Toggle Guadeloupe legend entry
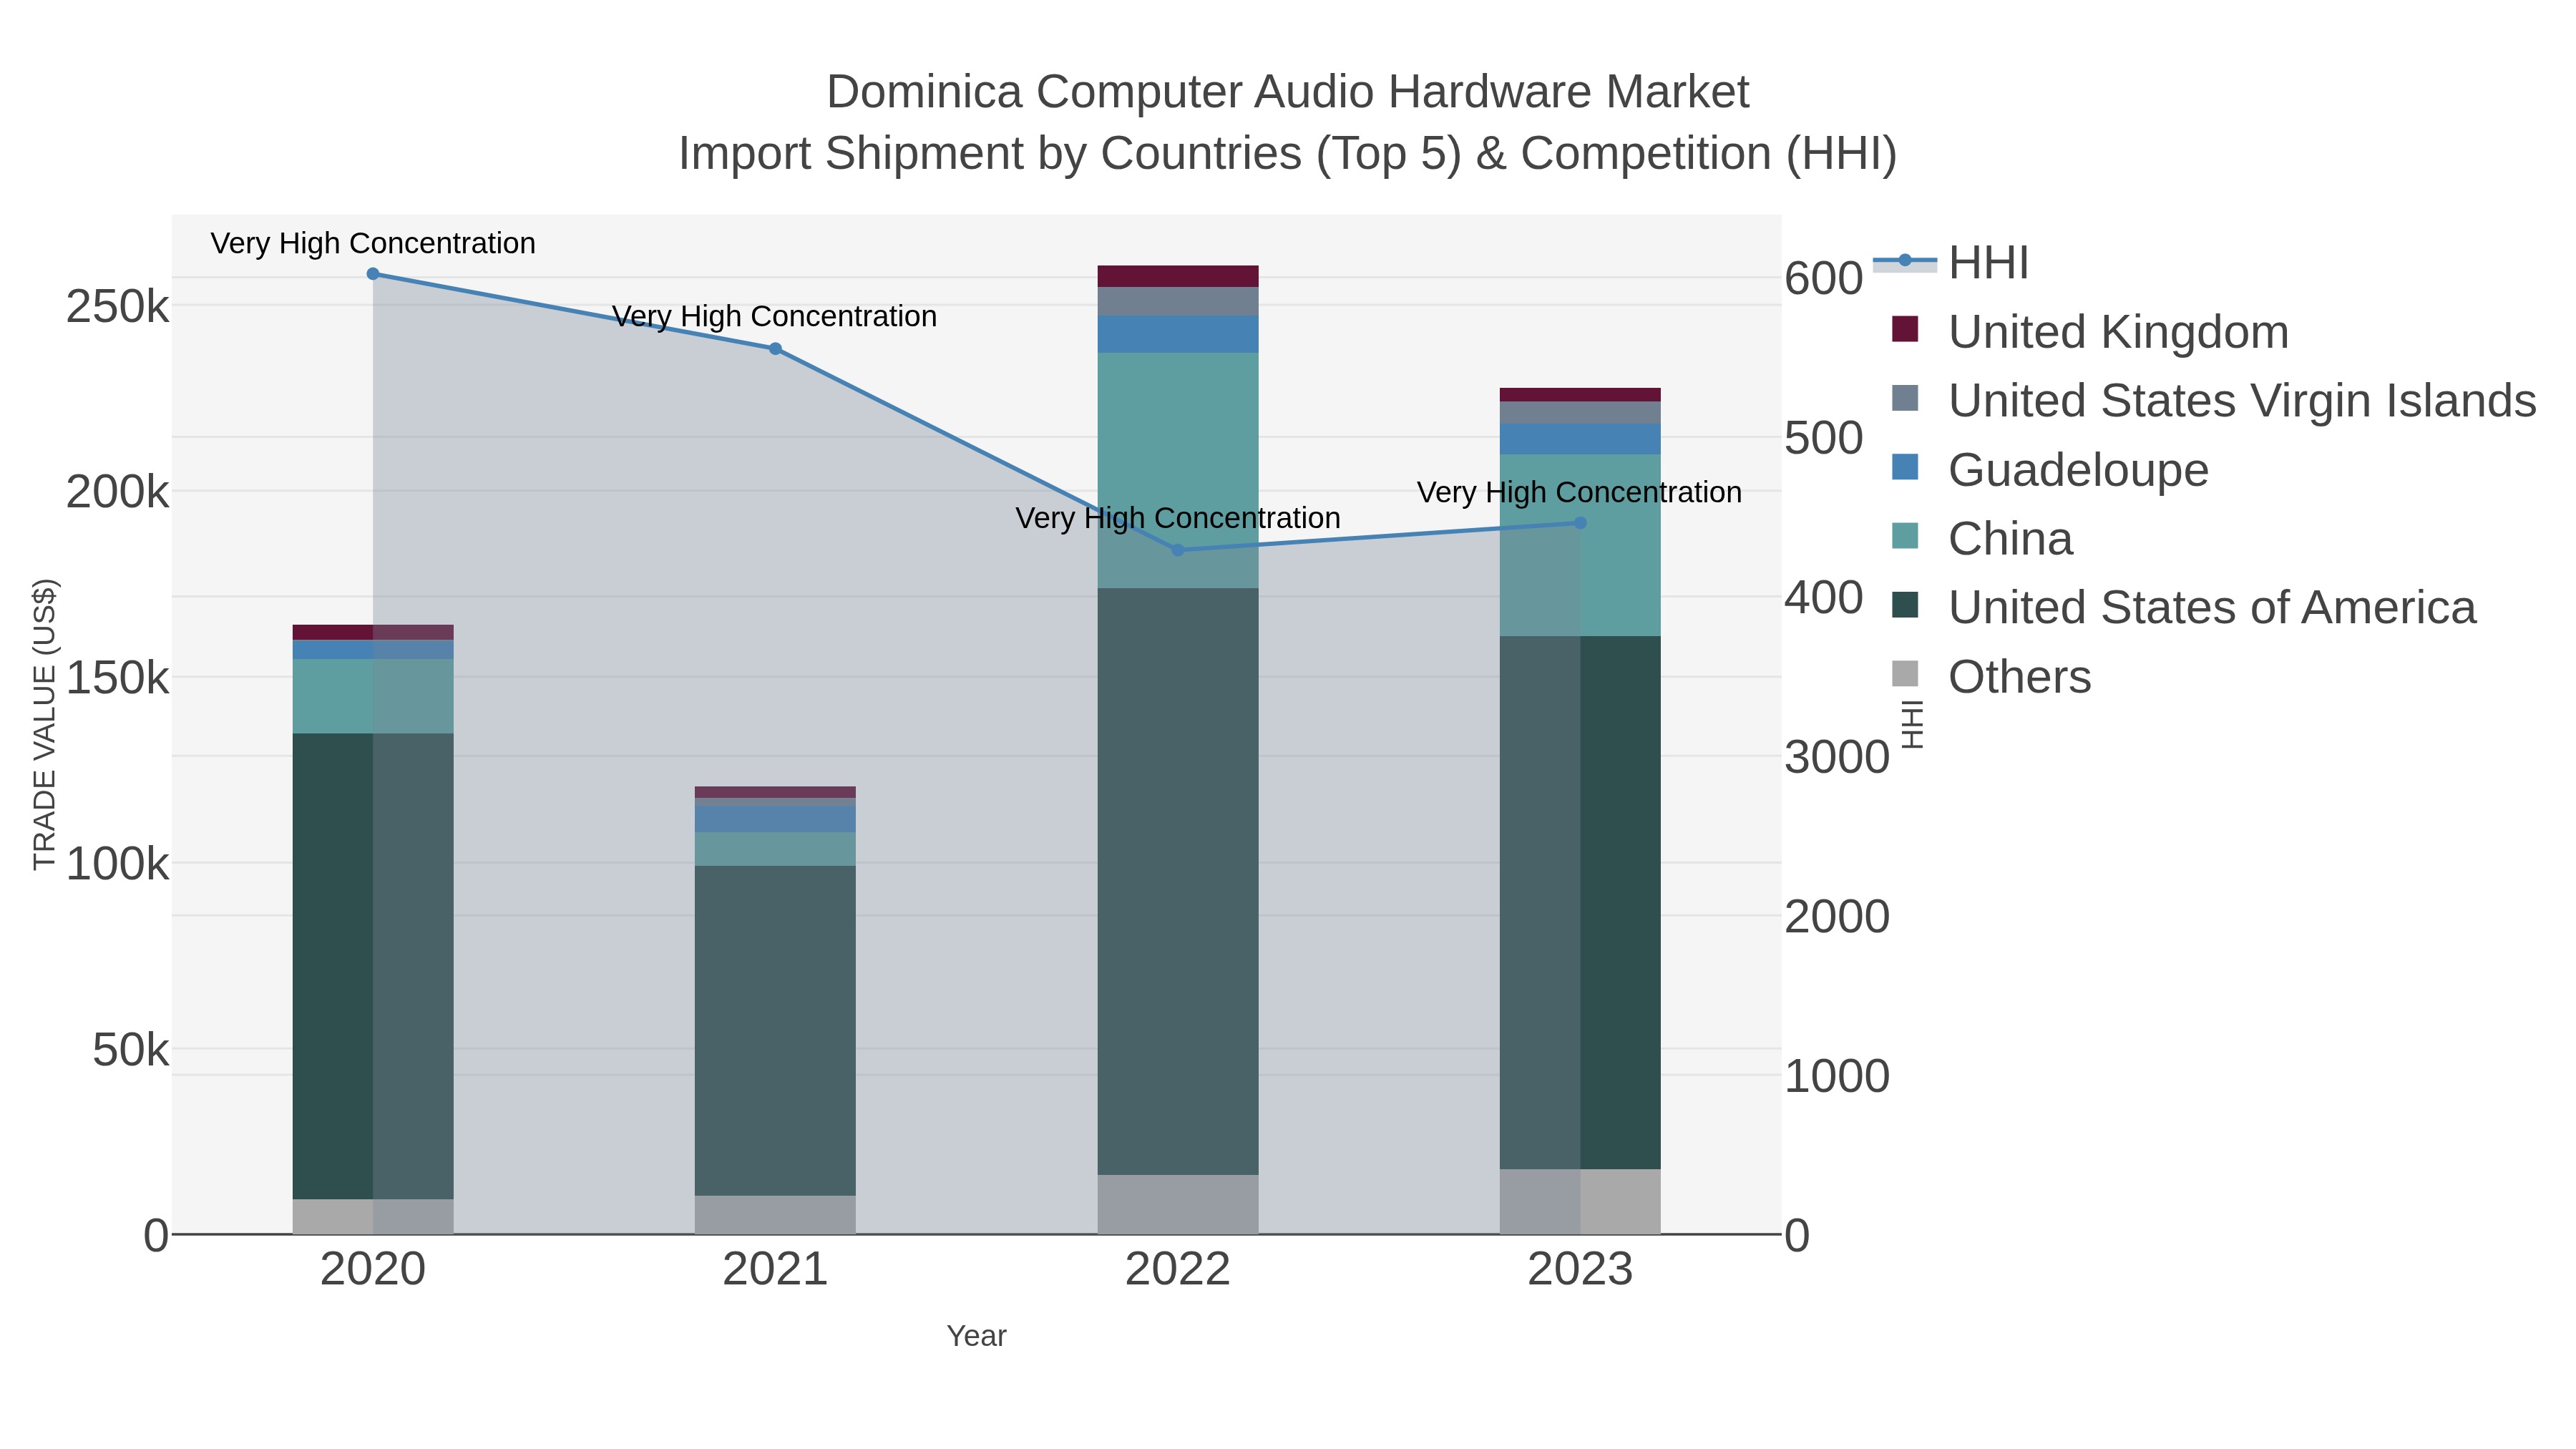Screen dimensions: 2576x1449 click(x=2050, y=470)
